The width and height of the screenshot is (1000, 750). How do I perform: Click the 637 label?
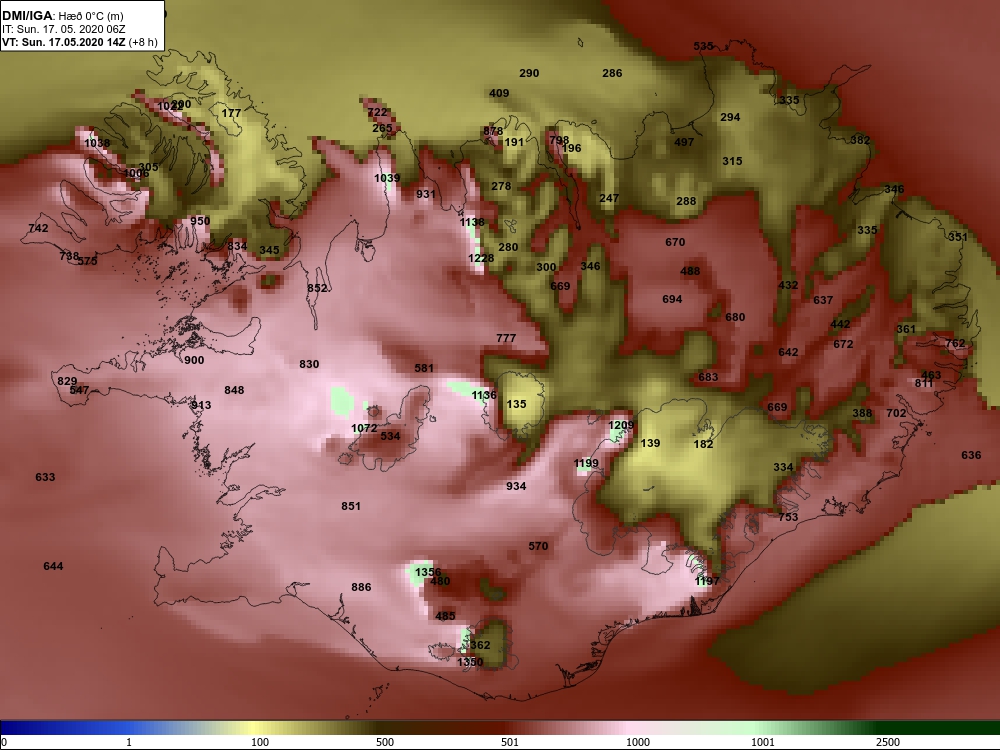[823, 300]
